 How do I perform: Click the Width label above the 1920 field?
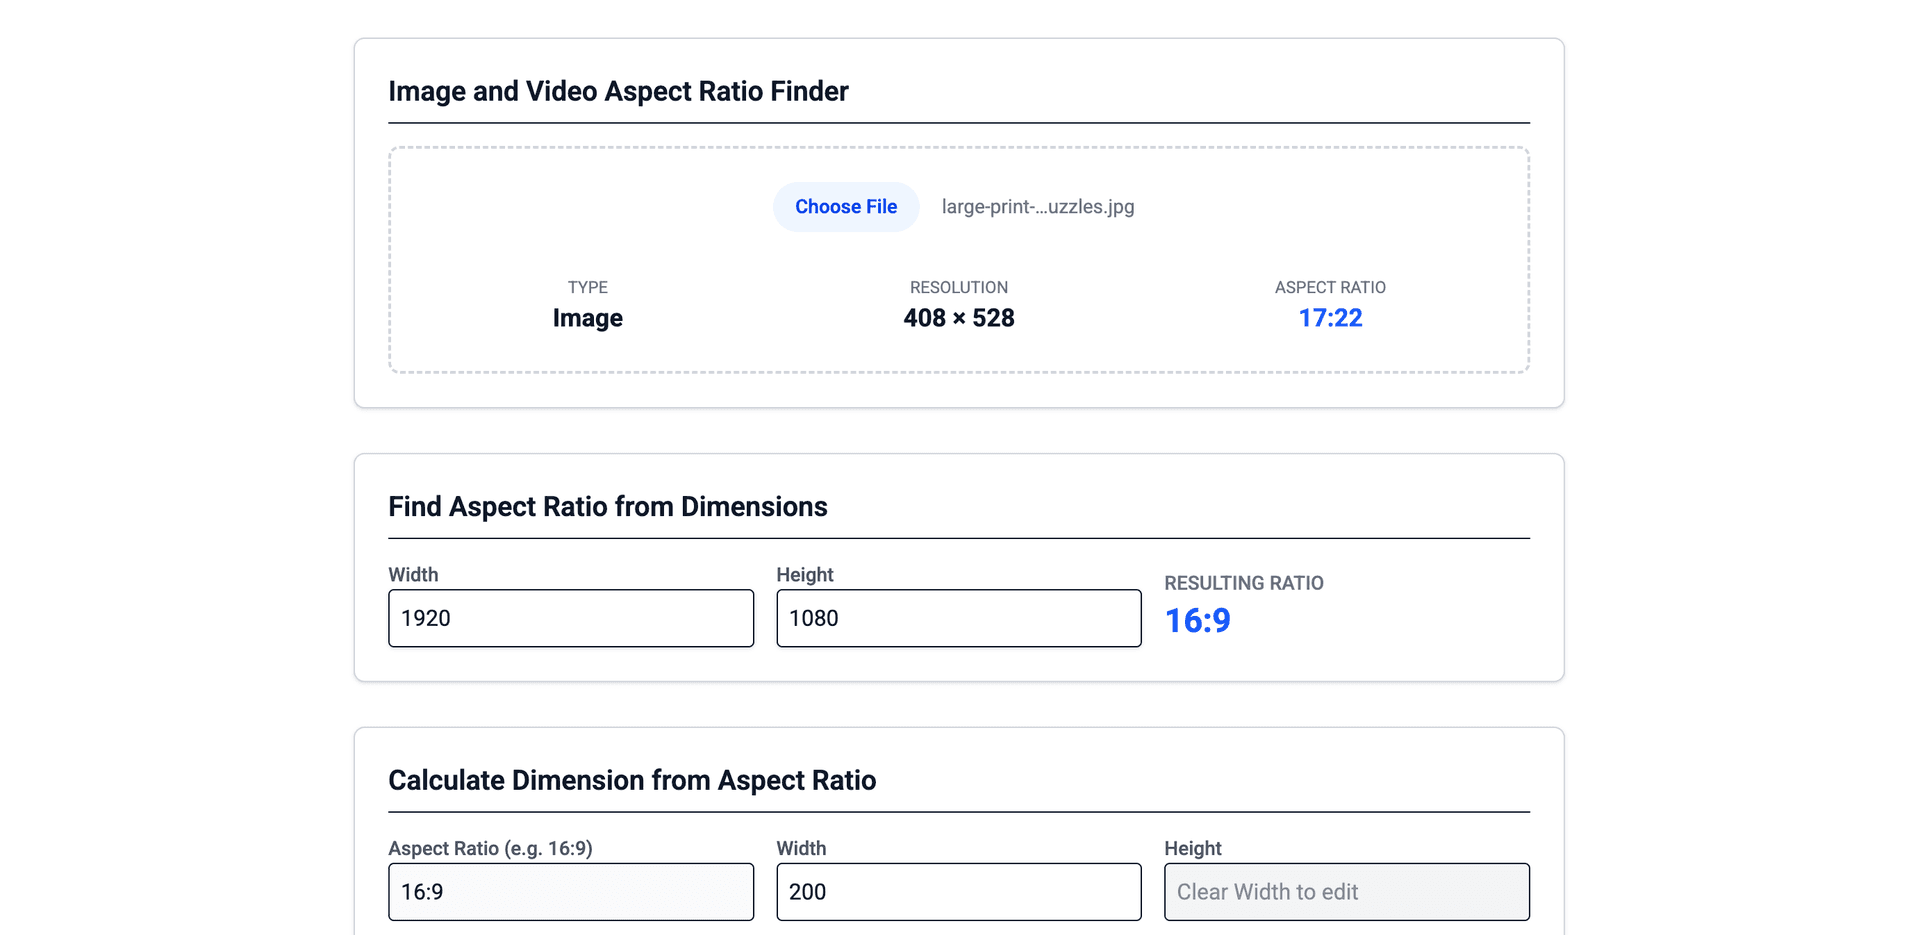pos(413,574)
